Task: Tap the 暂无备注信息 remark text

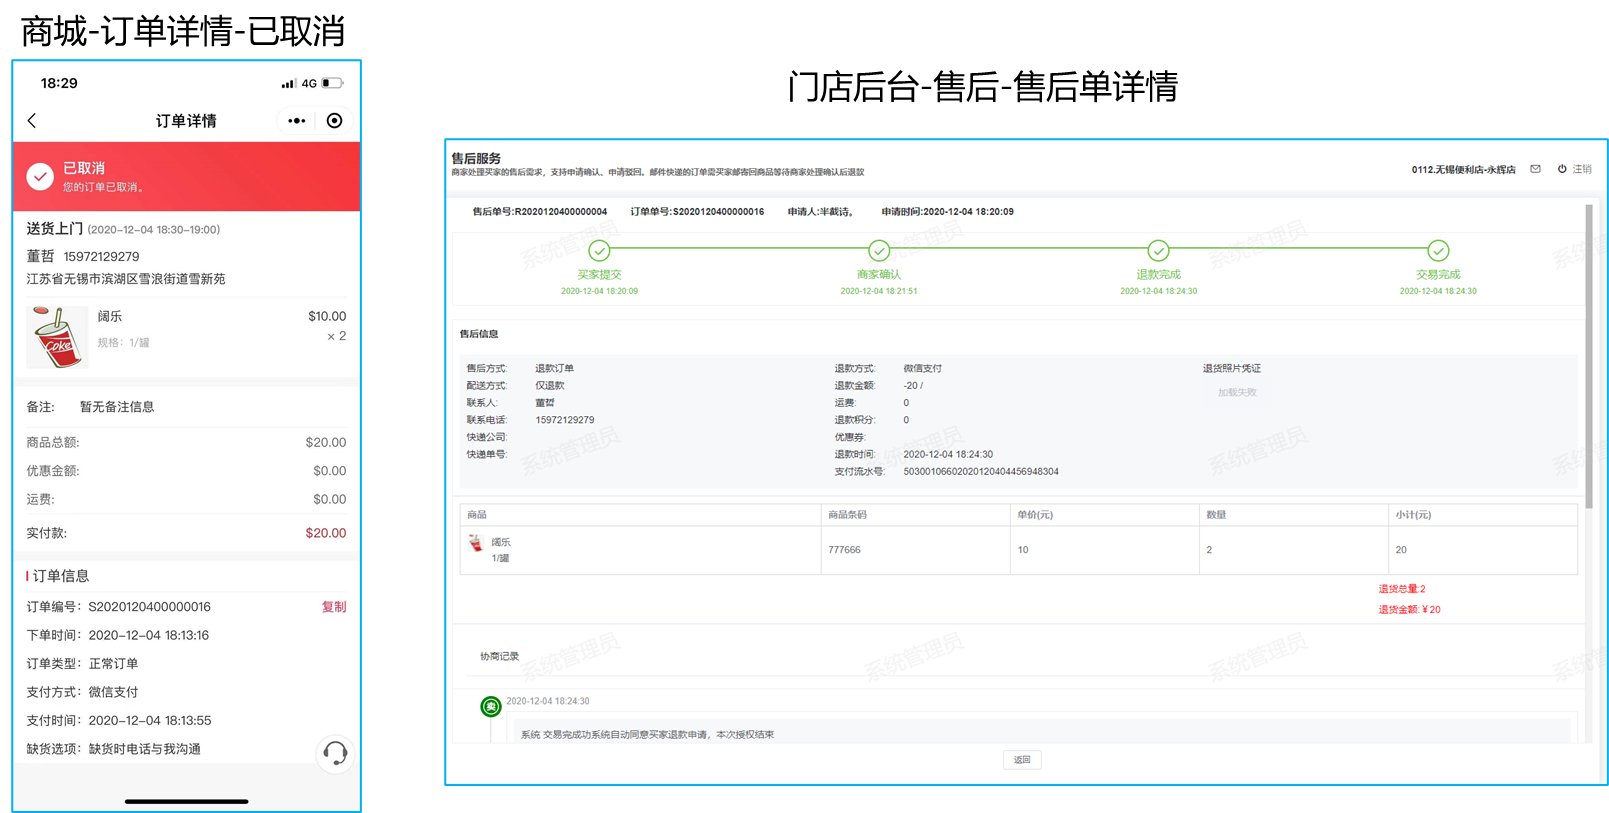Action: coord(117,407)
